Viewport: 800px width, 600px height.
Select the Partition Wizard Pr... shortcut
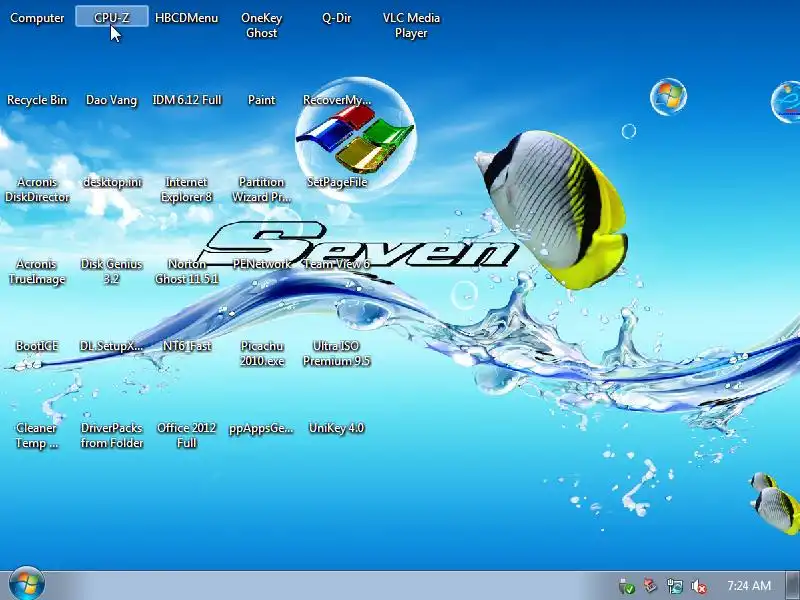262,189
